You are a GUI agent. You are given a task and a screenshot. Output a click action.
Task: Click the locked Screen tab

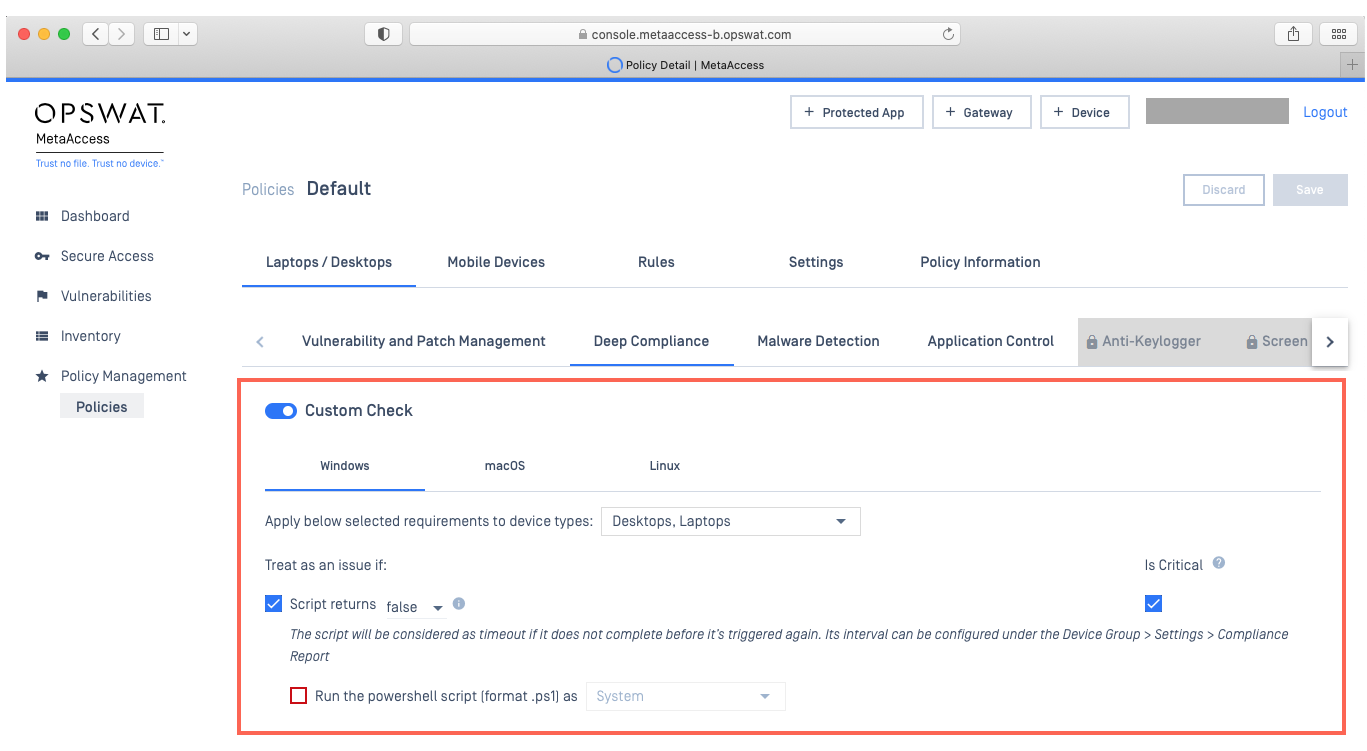pos(1277,341)
